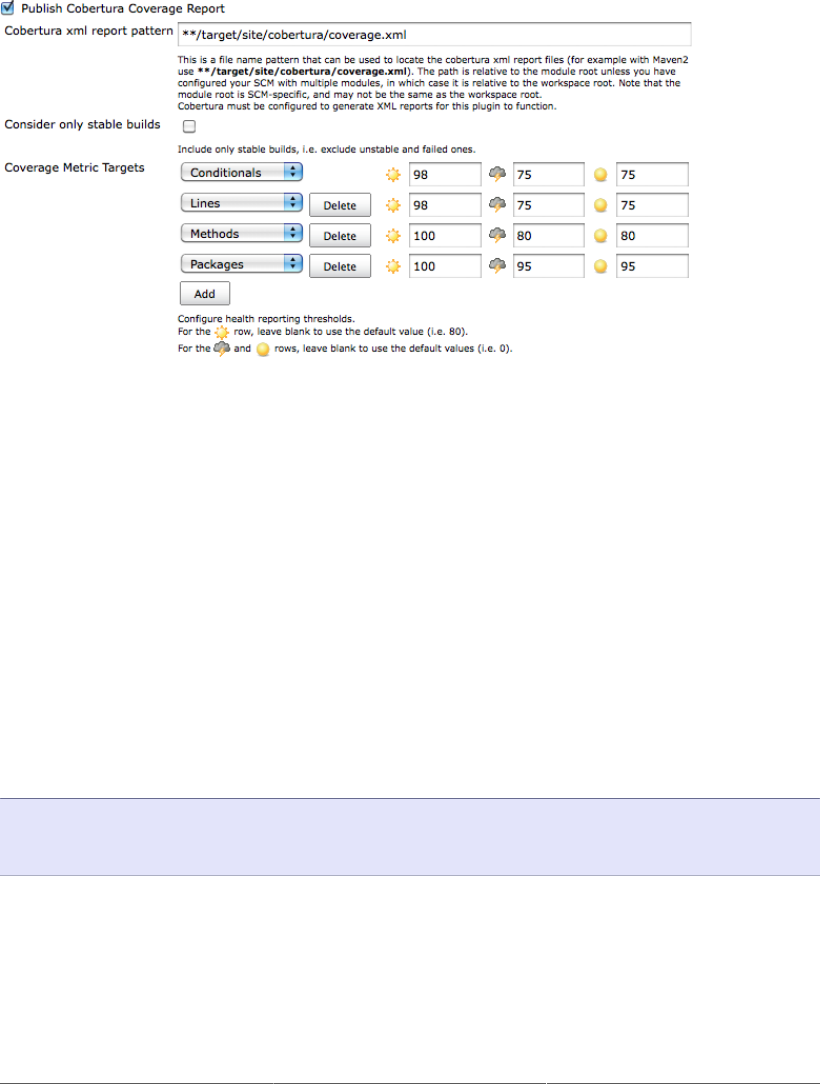Click the sunny icon in Lines row
The height and width of the screenshot is (1084, 820).
pyautogui.click(x=393, y=205)
